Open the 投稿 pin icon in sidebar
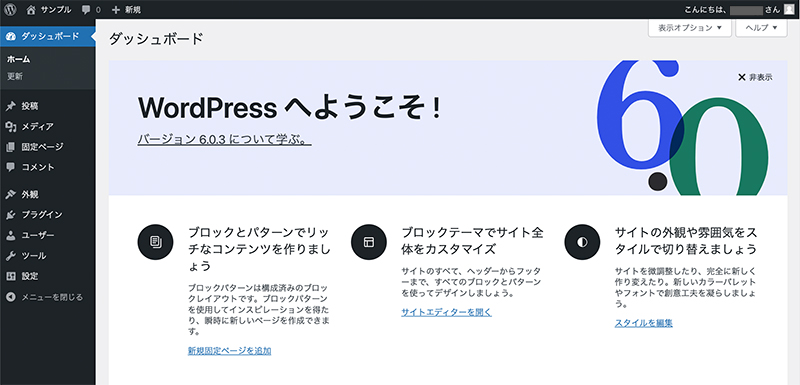Viewport: 800px width, 385px height. (x=11, y=106)
